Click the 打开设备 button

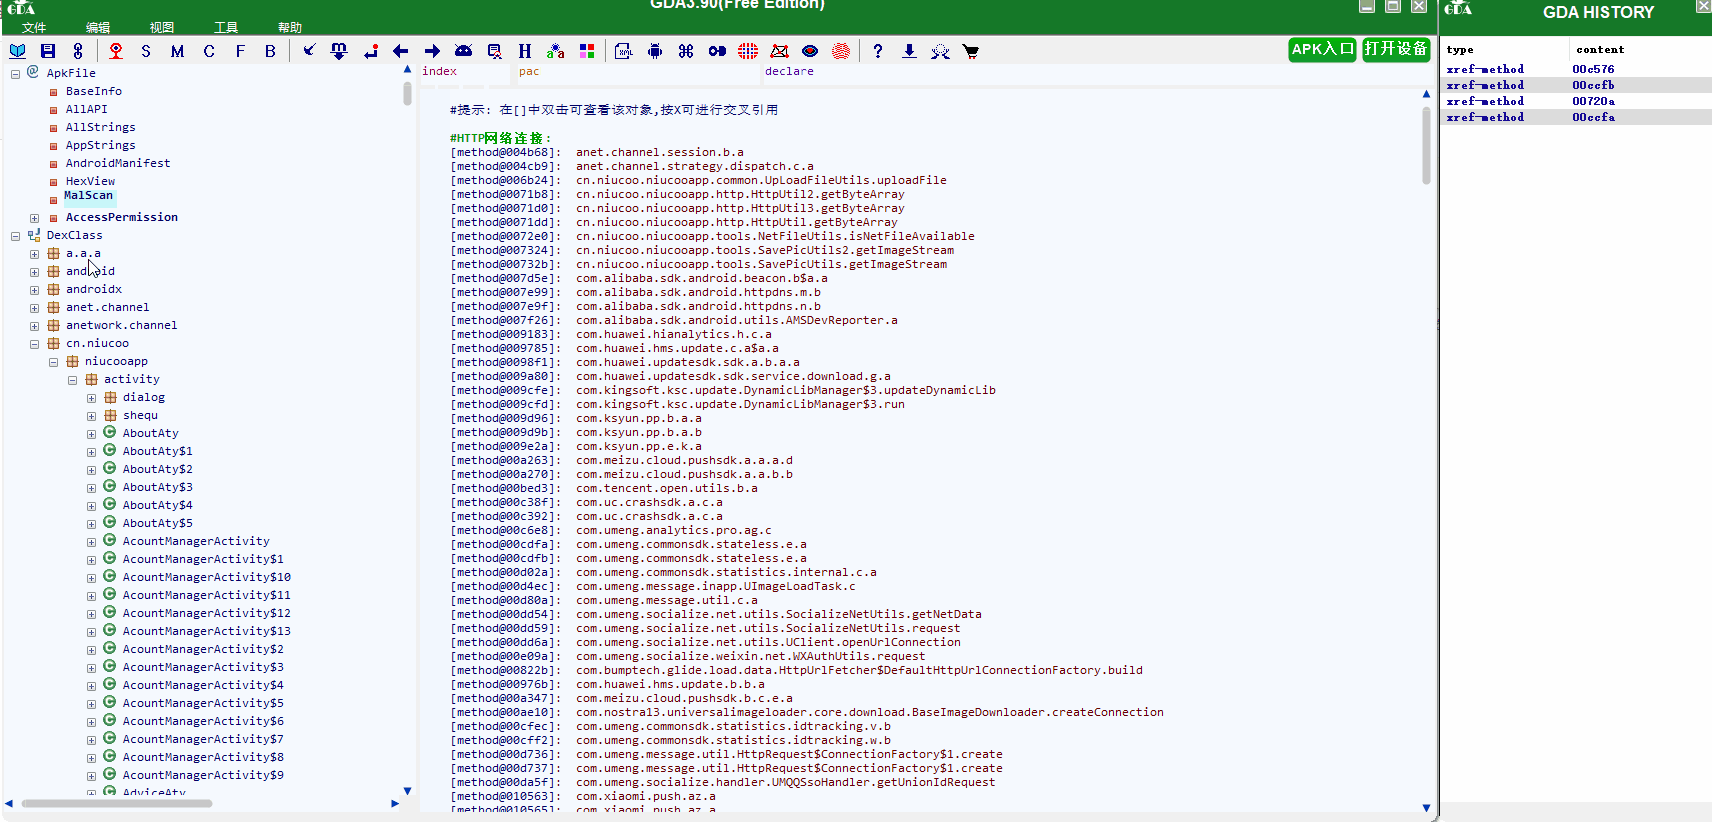1396,49
